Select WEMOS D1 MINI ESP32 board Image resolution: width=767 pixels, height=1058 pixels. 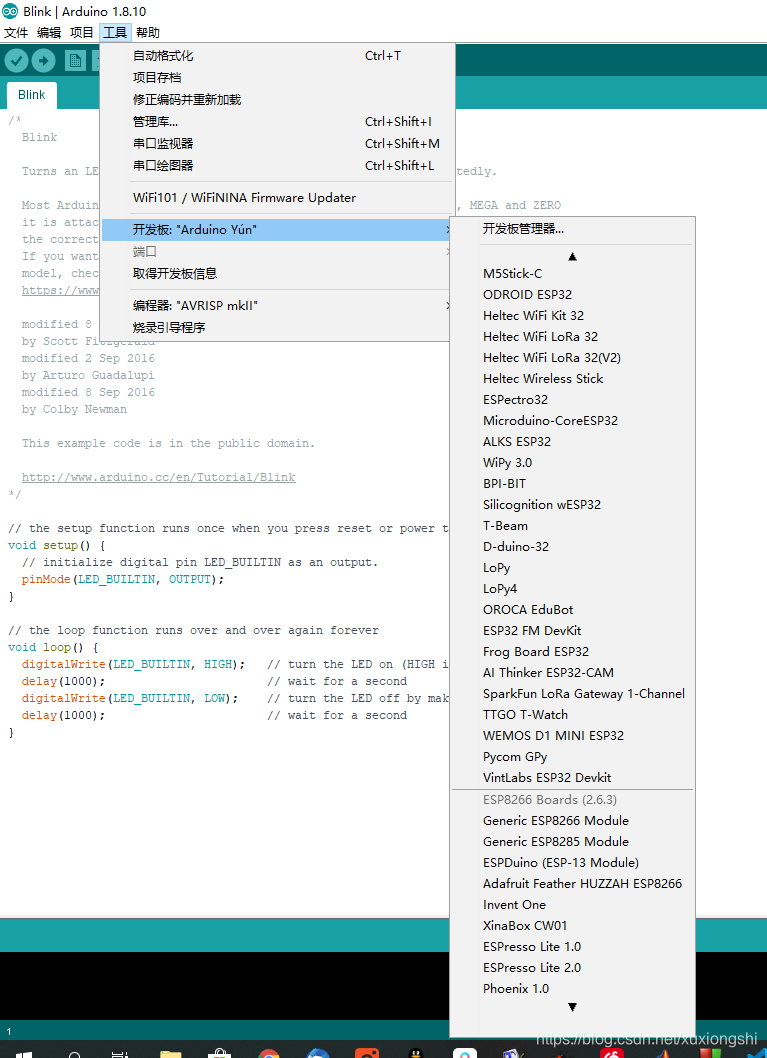573,735
